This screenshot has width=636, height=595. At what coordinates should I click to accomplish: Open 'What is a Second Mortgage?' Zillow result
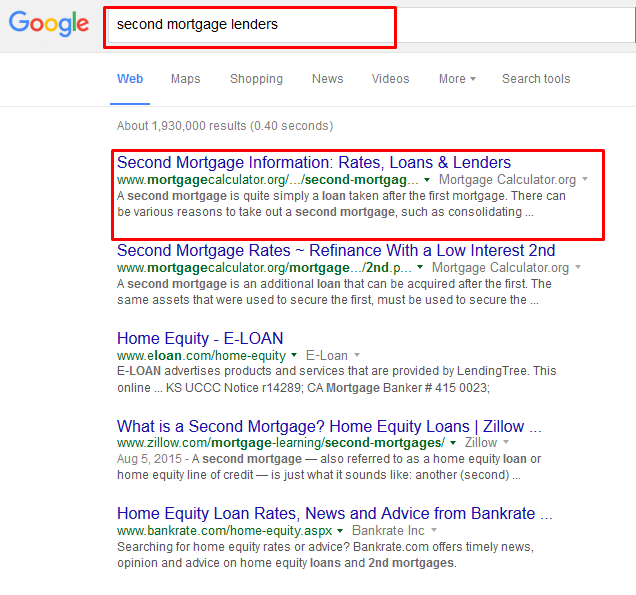(x=329, y=426)
